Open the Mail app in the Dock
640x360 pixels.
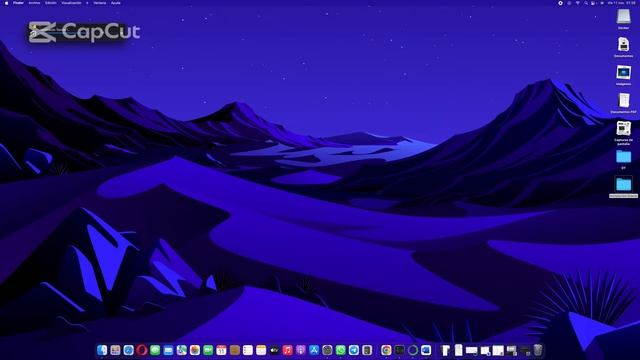(168, 350)
